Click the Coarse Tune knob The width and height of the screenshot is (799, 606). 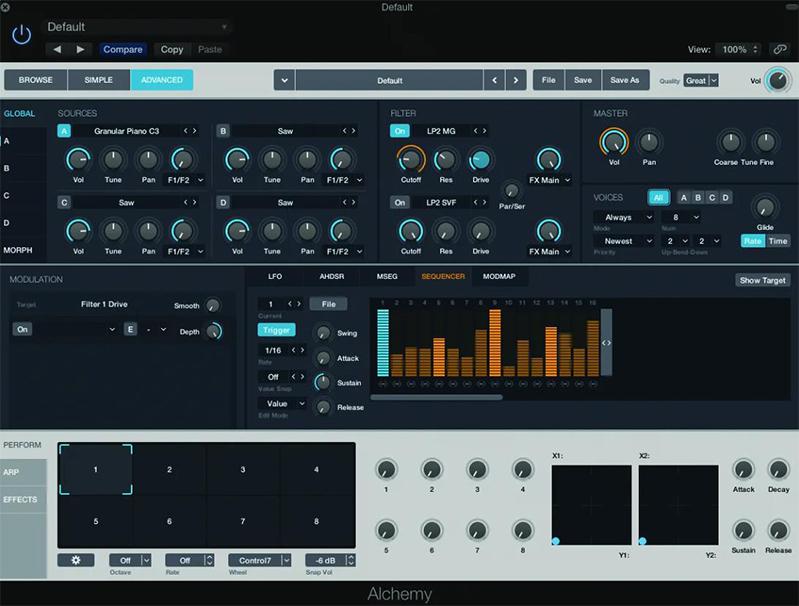[x=730, y=142]
